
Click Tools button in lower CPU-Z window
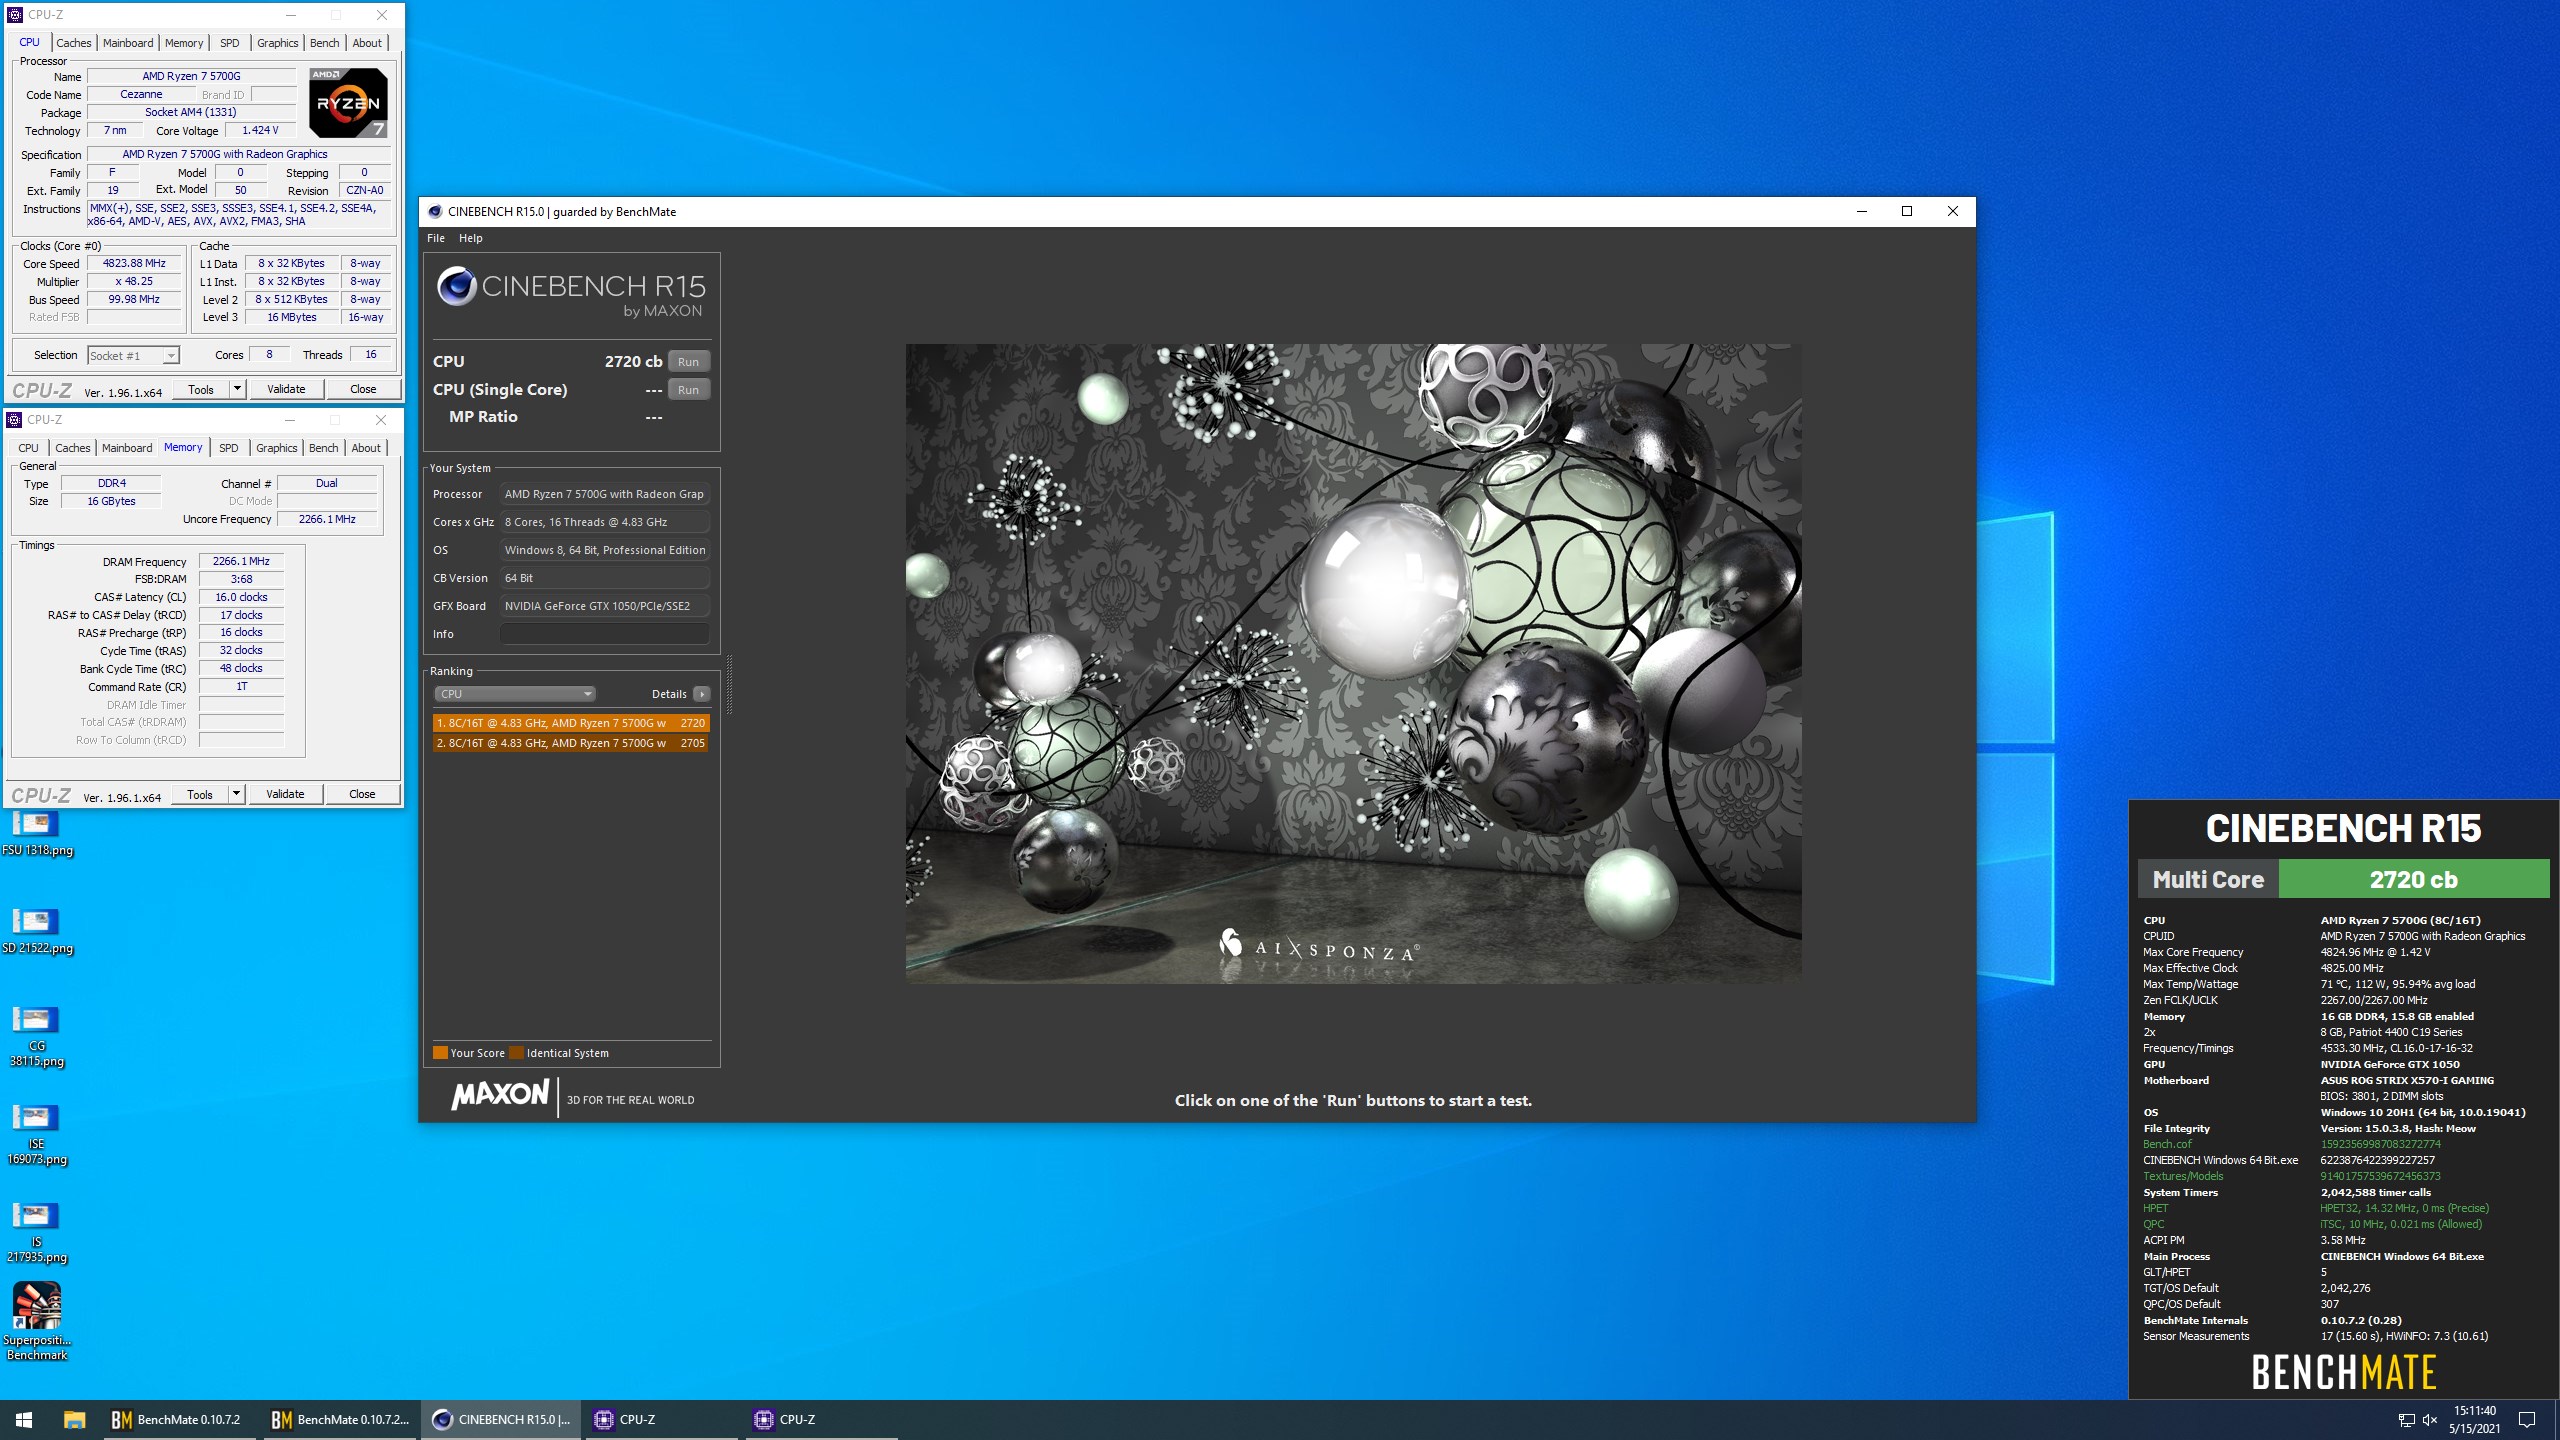[x=200, y=794]
